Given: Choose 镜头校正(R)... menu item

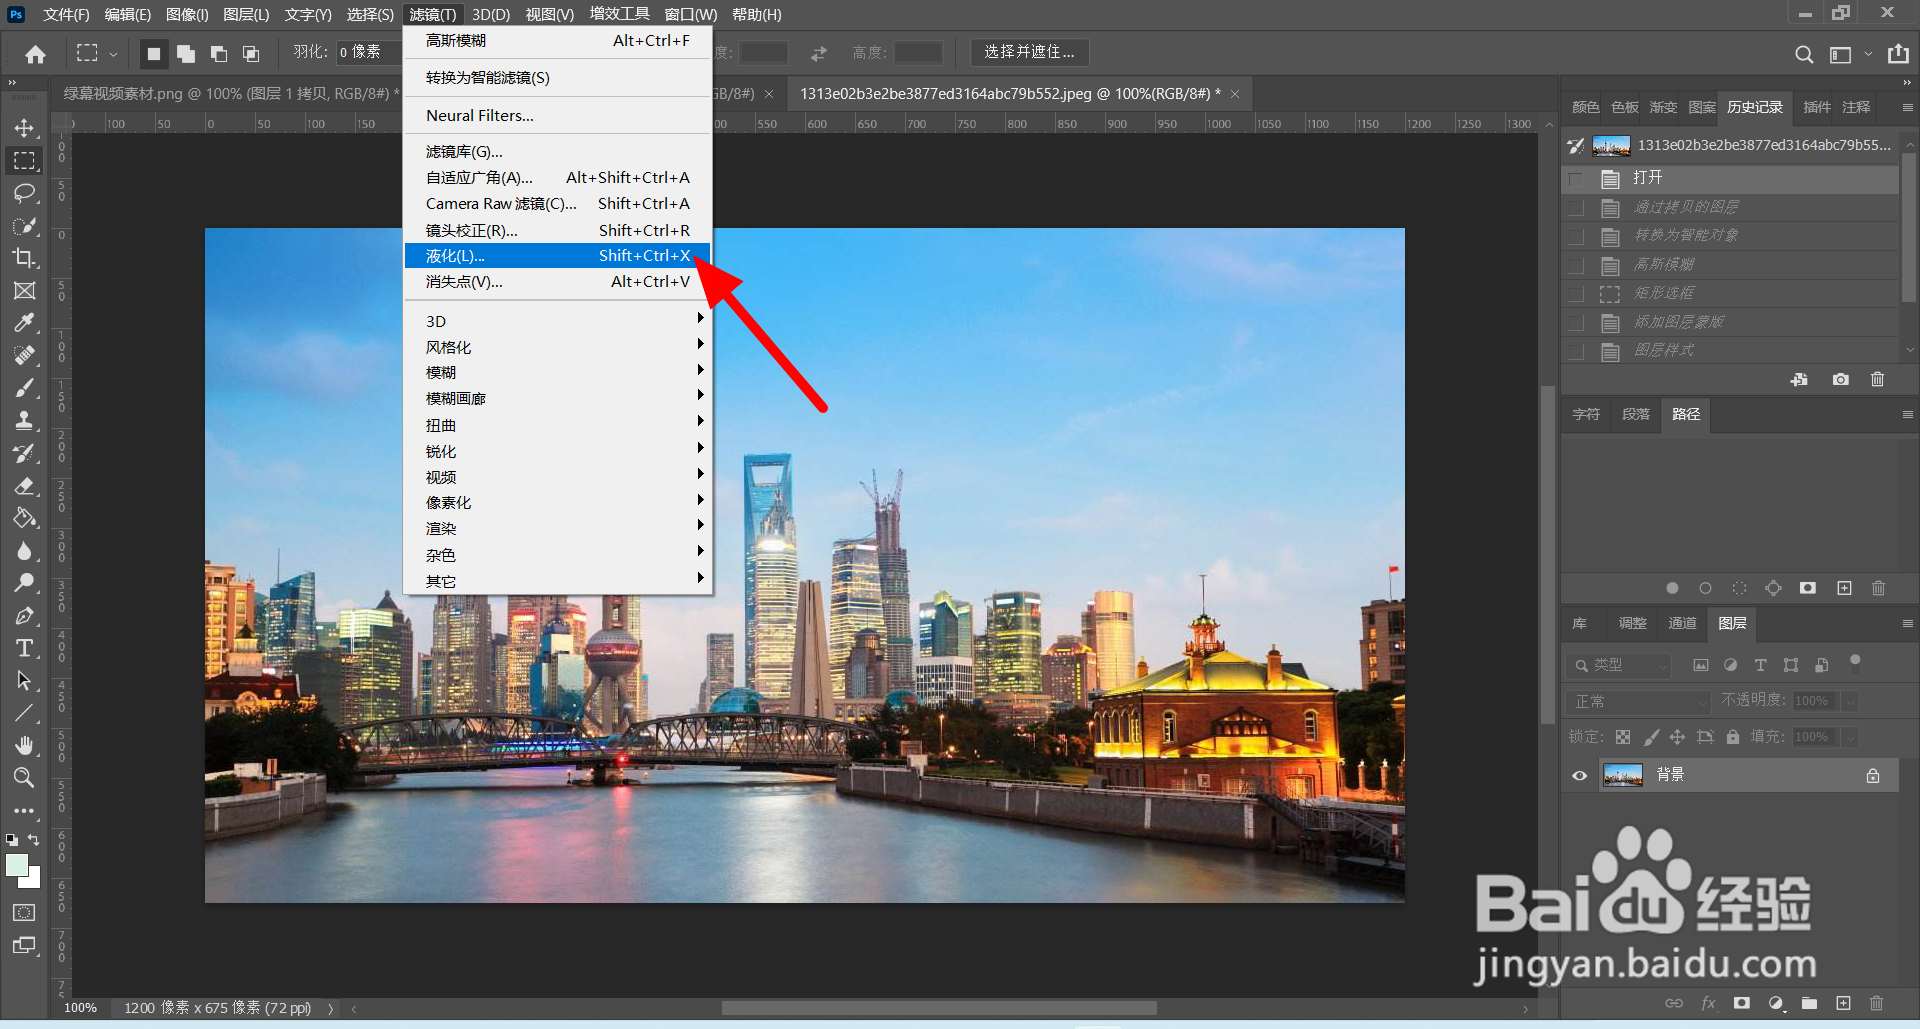Looking at the screenshot, I should click(x=557, y=230).
